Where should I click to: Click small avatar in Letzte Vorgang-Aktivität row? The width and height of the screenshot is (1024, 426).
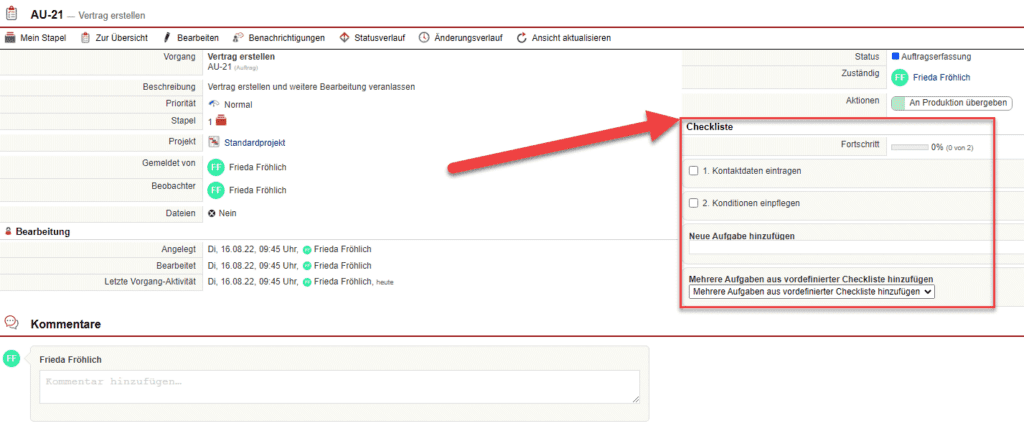306,282
